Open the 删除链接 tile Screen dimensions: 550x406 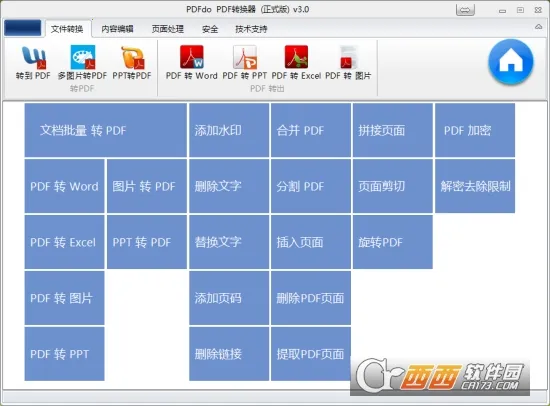point(229,354)
